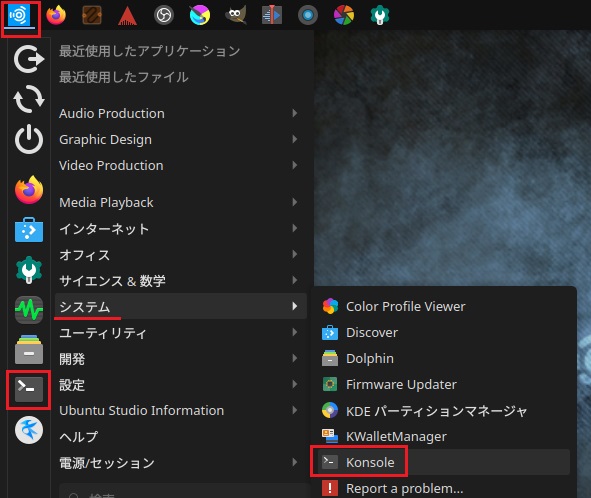Click the search field at menu bottom
Viewport: 591px width, 498px height.
(183, 492)
